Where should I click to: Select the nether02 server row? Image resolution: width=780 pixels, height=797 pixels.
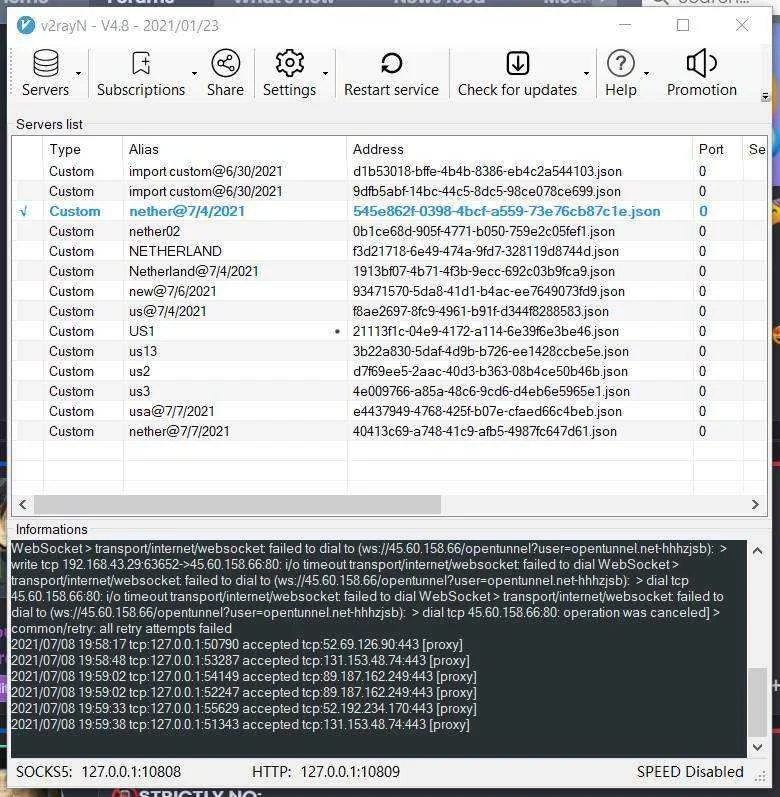(x=389, y=231)
